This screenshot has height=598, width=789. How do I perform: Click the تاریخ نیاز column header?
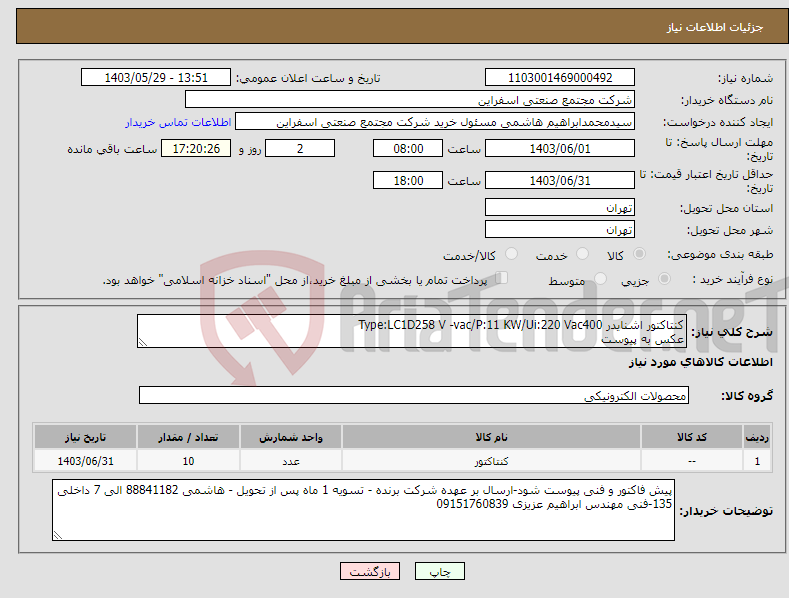click(85, 437)
